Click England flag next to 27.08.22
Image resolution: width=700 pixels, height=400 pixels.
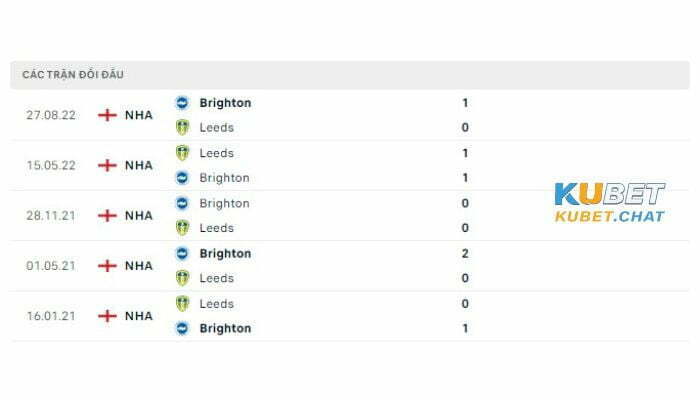(x=107, y=115)
